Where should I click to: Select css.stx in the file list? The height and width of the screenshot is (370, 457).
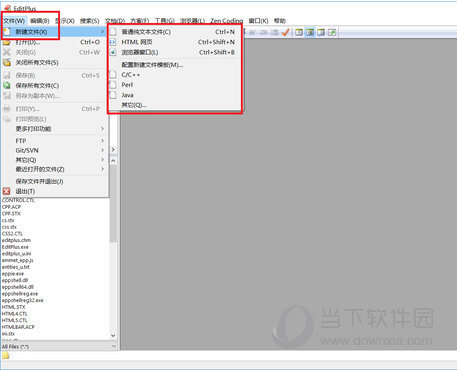[x=9, y=227]
